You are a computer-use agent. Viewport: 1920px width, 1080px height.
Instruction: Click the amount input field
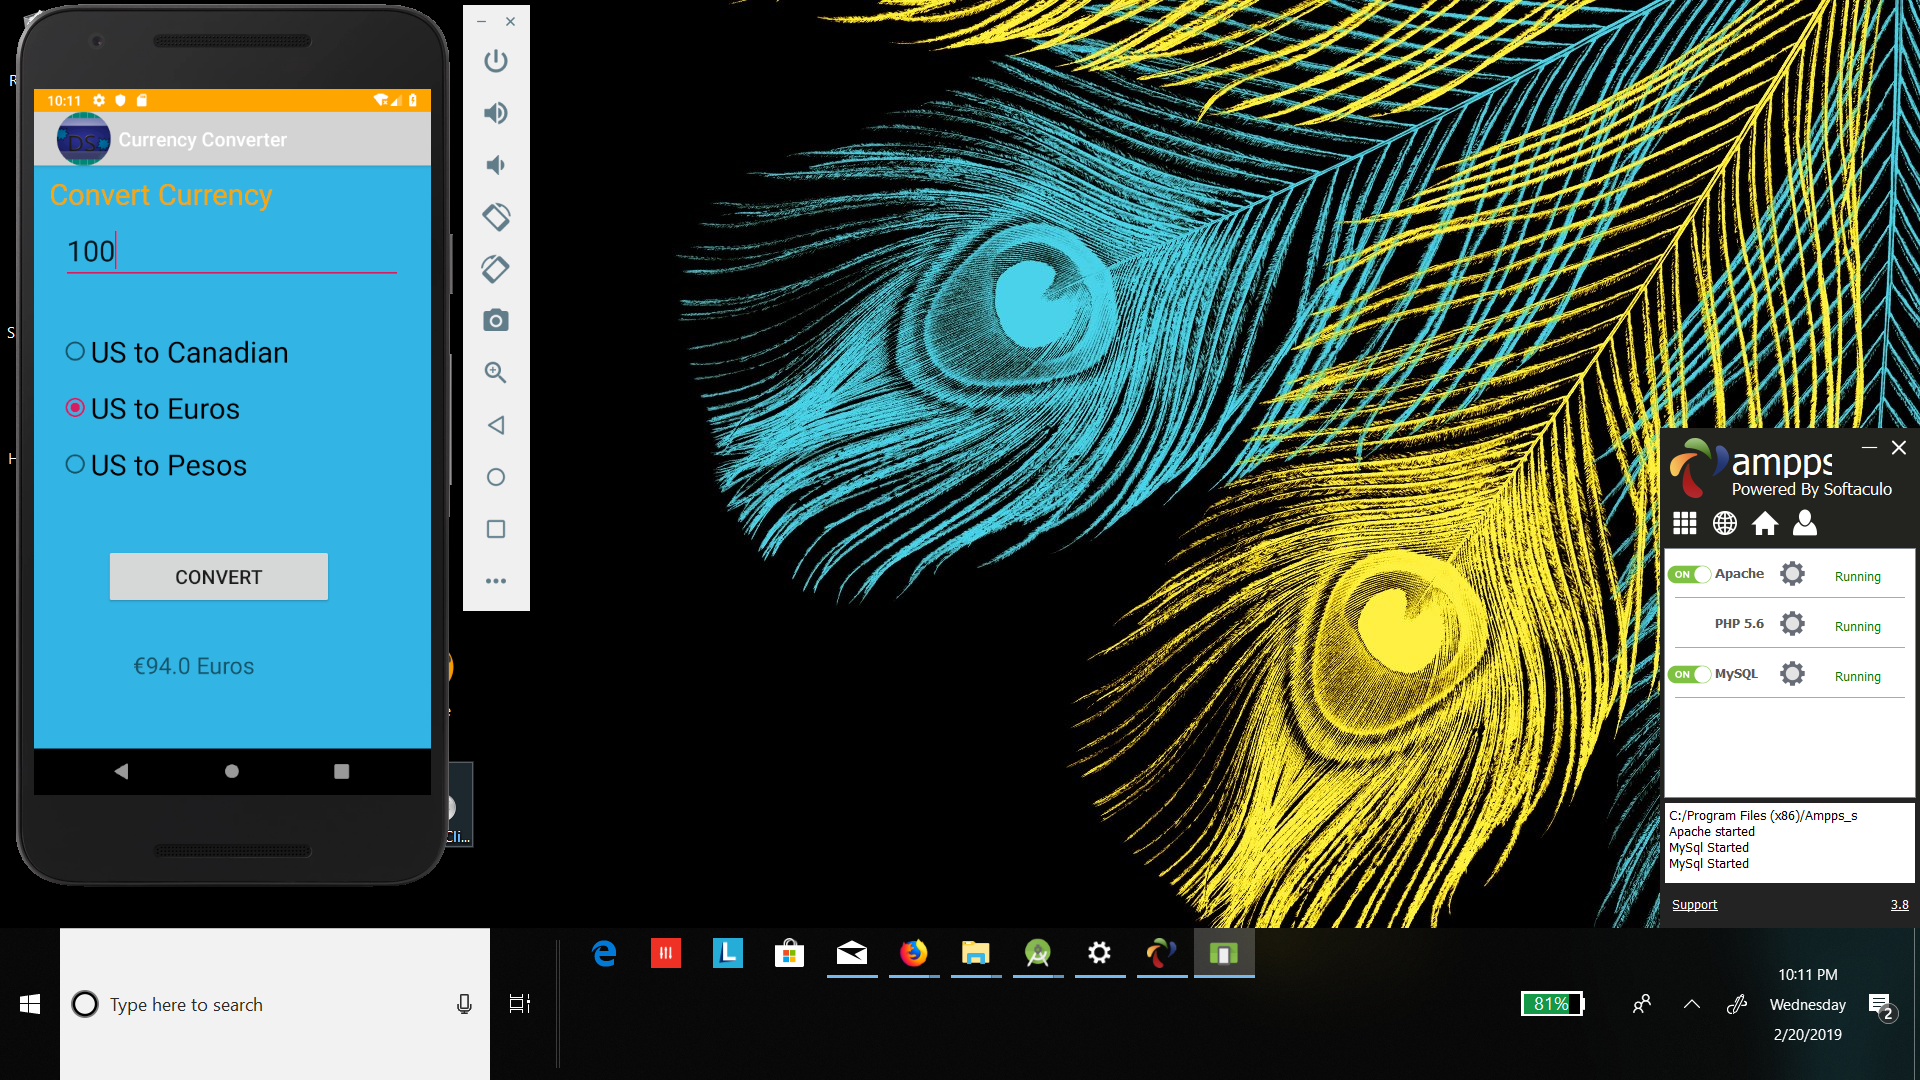point(231,252)
